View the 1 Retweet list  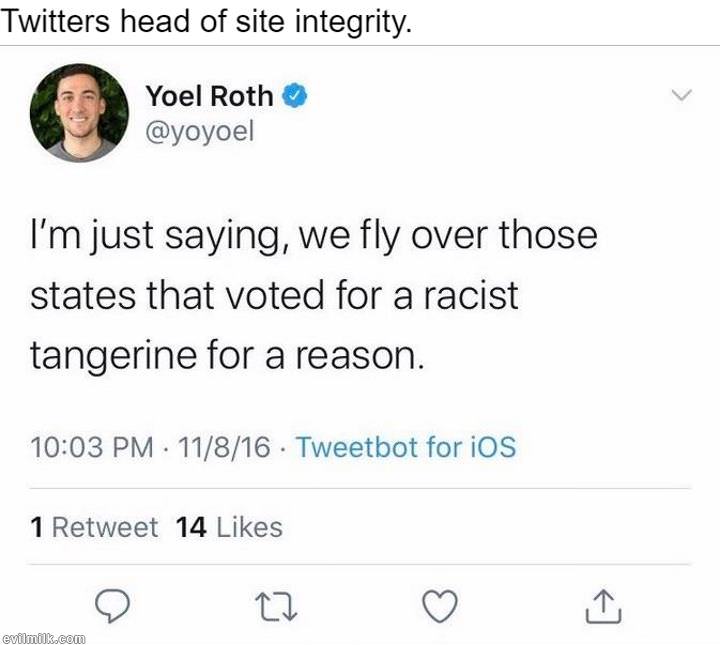pos(94,527)
